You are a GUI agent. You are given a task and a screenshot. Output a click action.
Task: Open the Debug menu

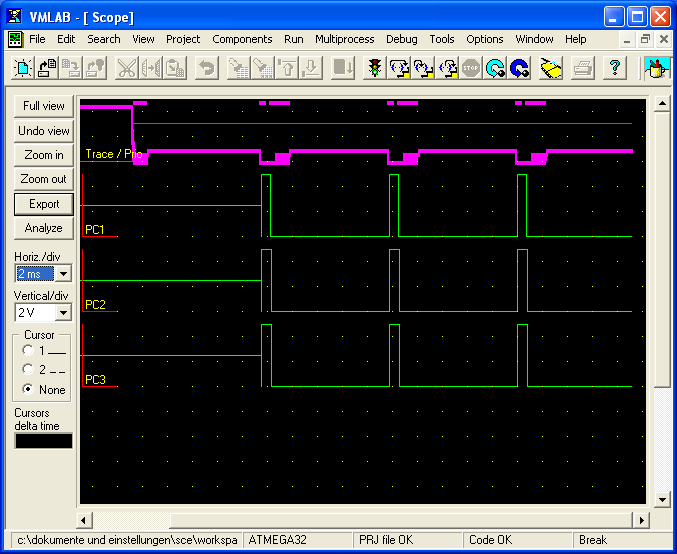402,39
